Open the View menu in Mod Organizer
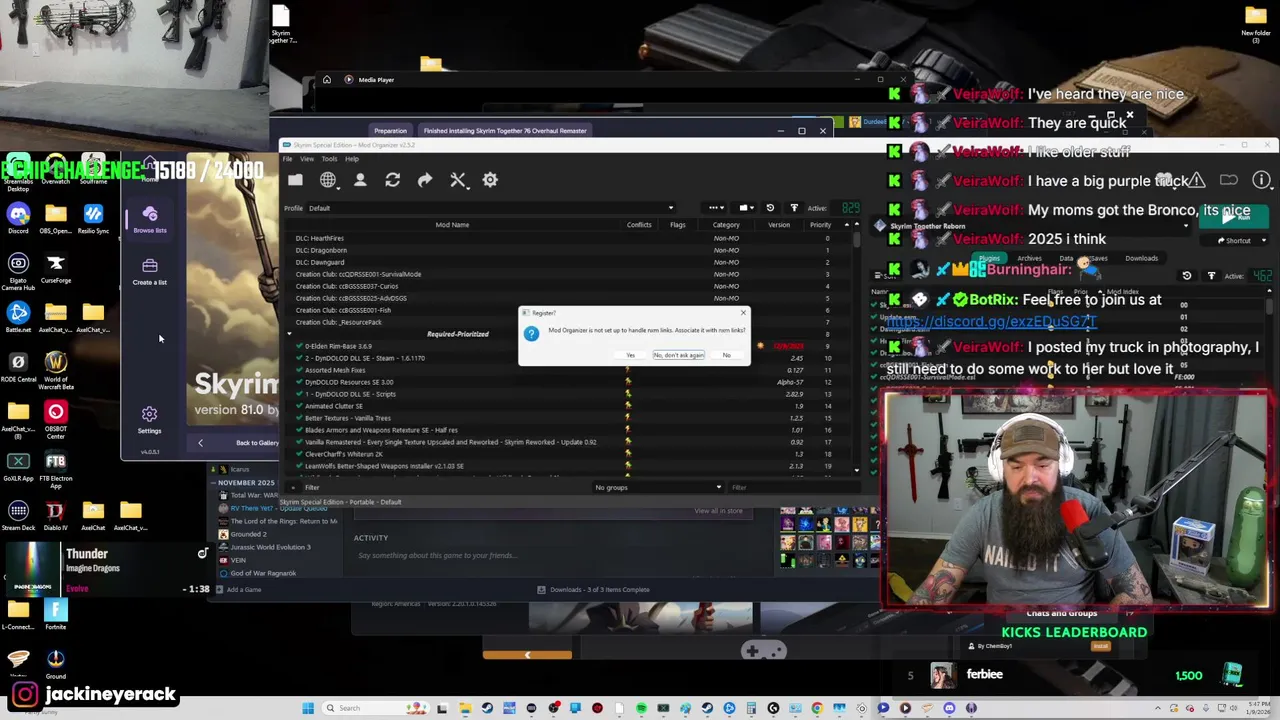Screen dimensions: 1280x720 click(x=307, y=159)
